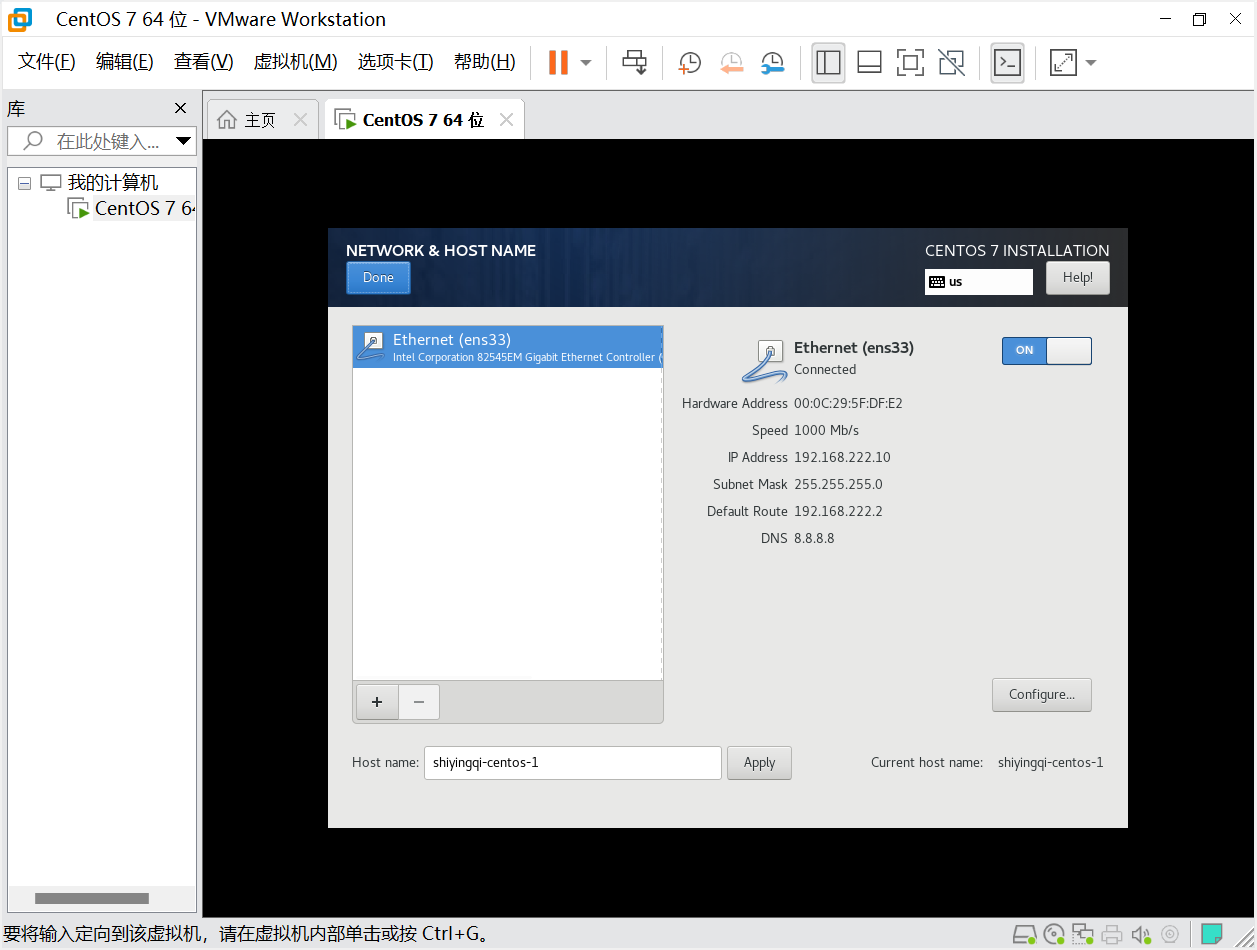The image size is (1257, 950).
Task: Toggle the library sidebar view
Action: (x=828, y=62)
